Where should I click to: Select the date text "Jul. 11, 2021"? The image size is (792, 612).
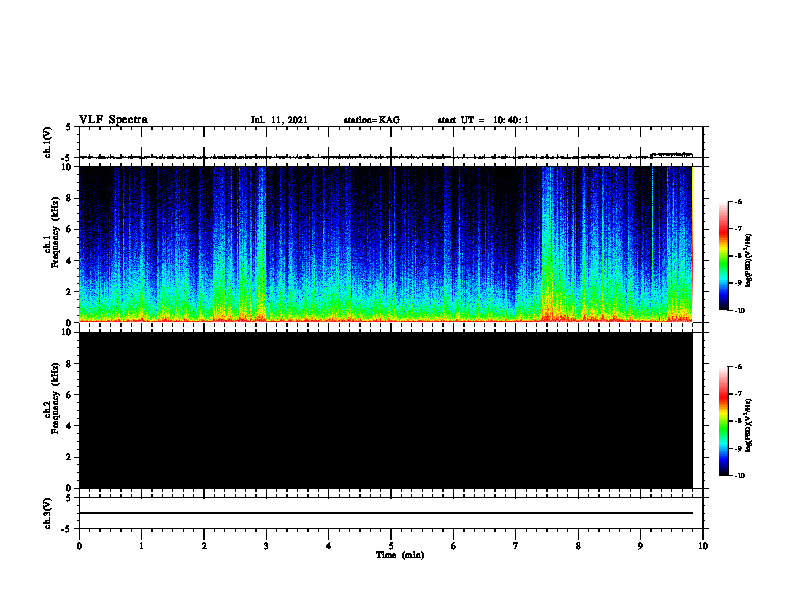point(279,120)
